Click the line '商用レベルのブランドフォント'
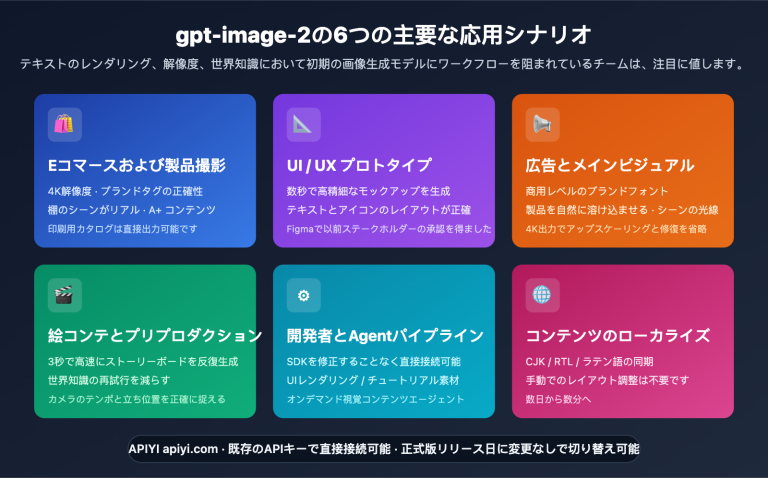768x478 pixels. (x=597, y=191)
